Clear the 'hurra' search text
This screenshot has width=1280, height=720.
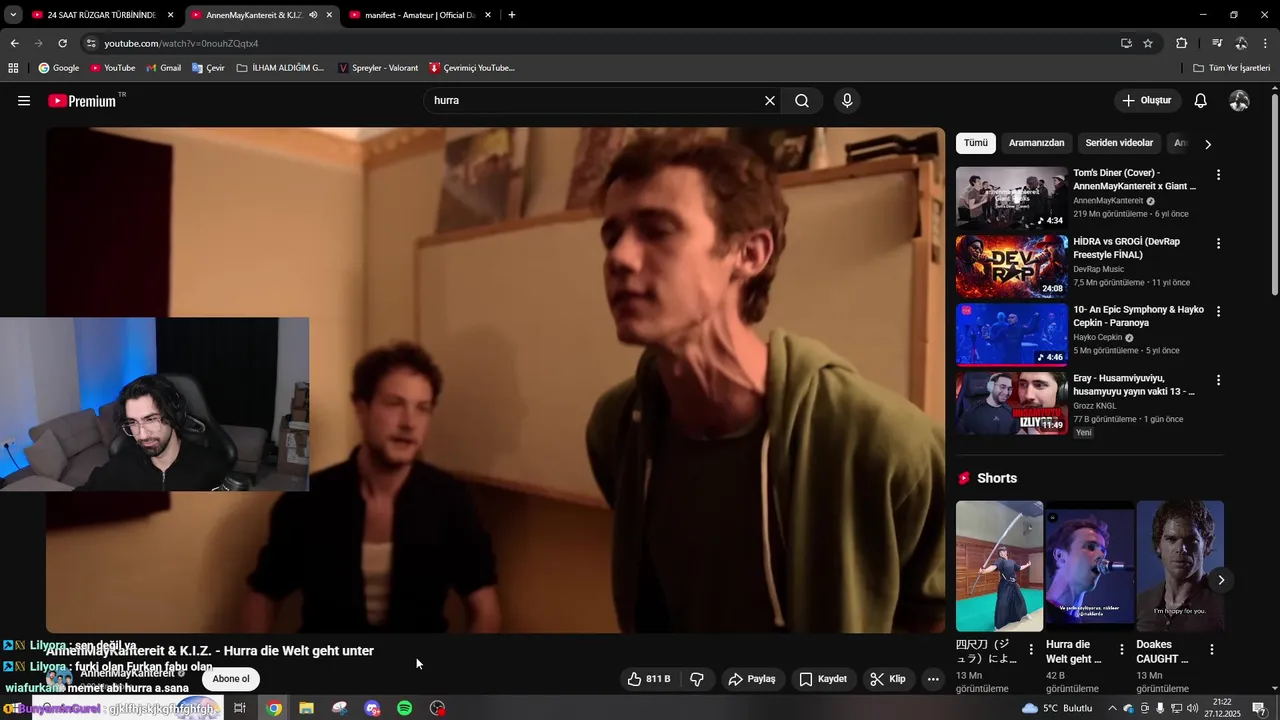pyautogui.click(x=770, y=101)
